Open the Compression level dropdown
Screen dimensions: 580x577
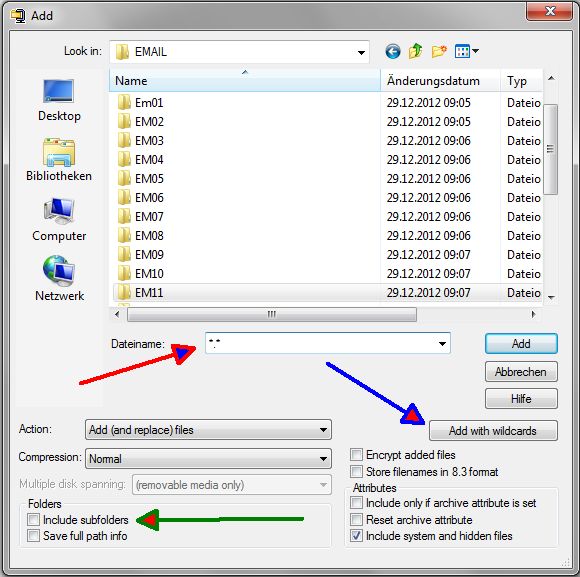208,459
